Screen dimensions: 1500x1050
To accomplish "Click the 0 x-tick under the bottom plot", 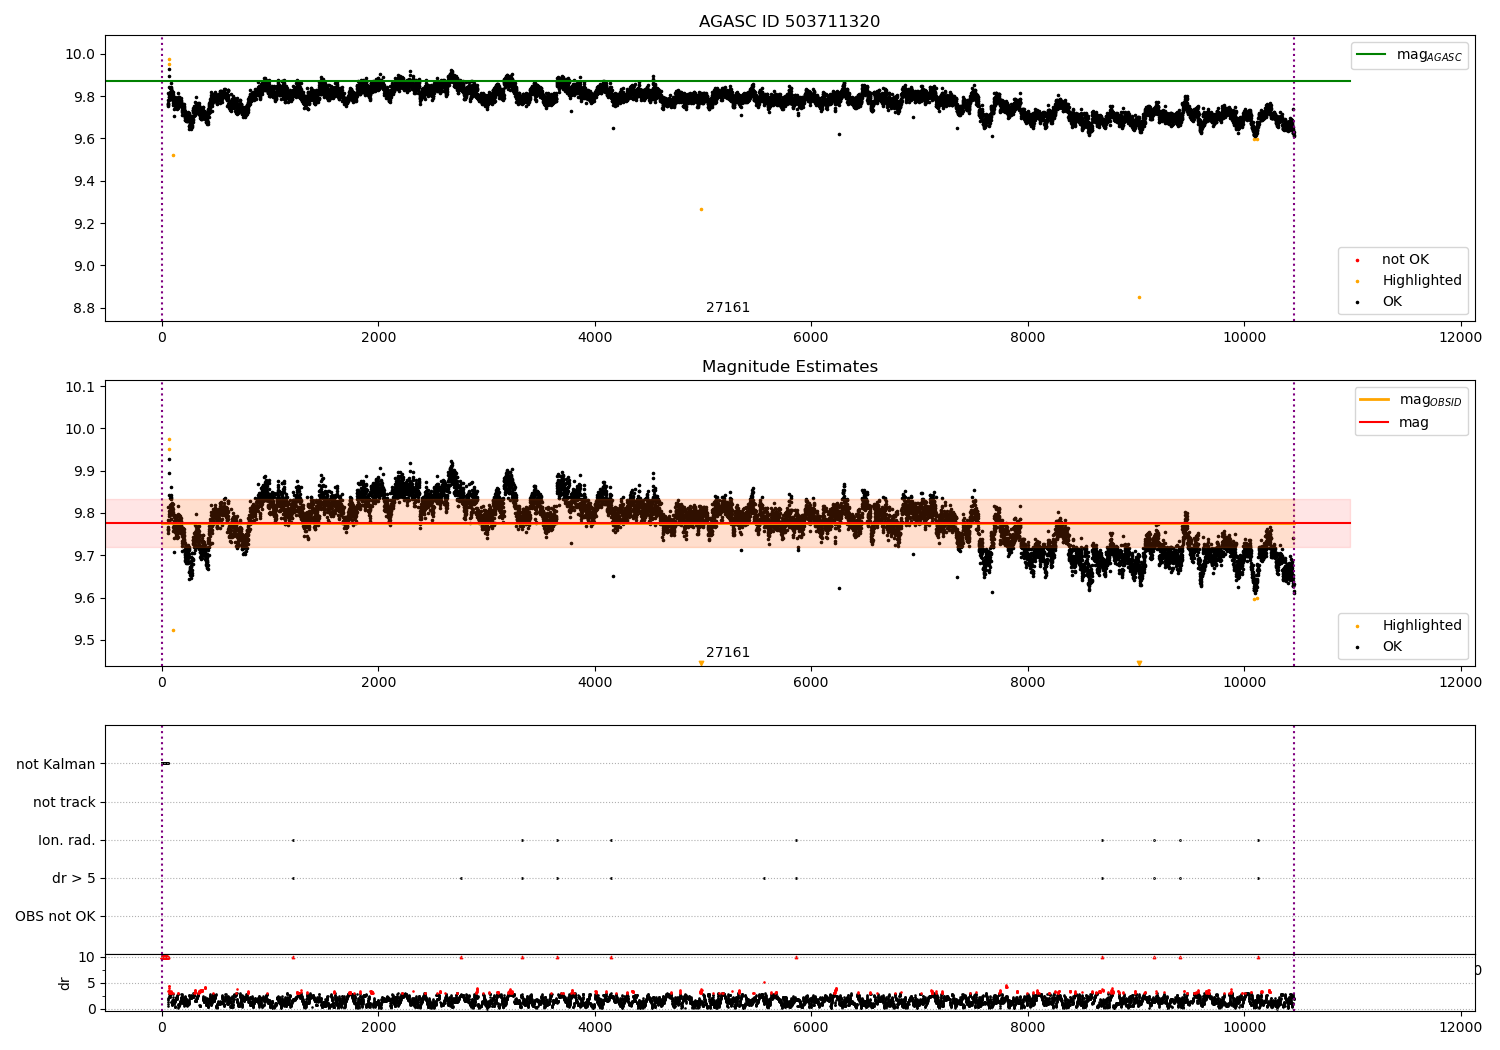I will pos(162,1028).
